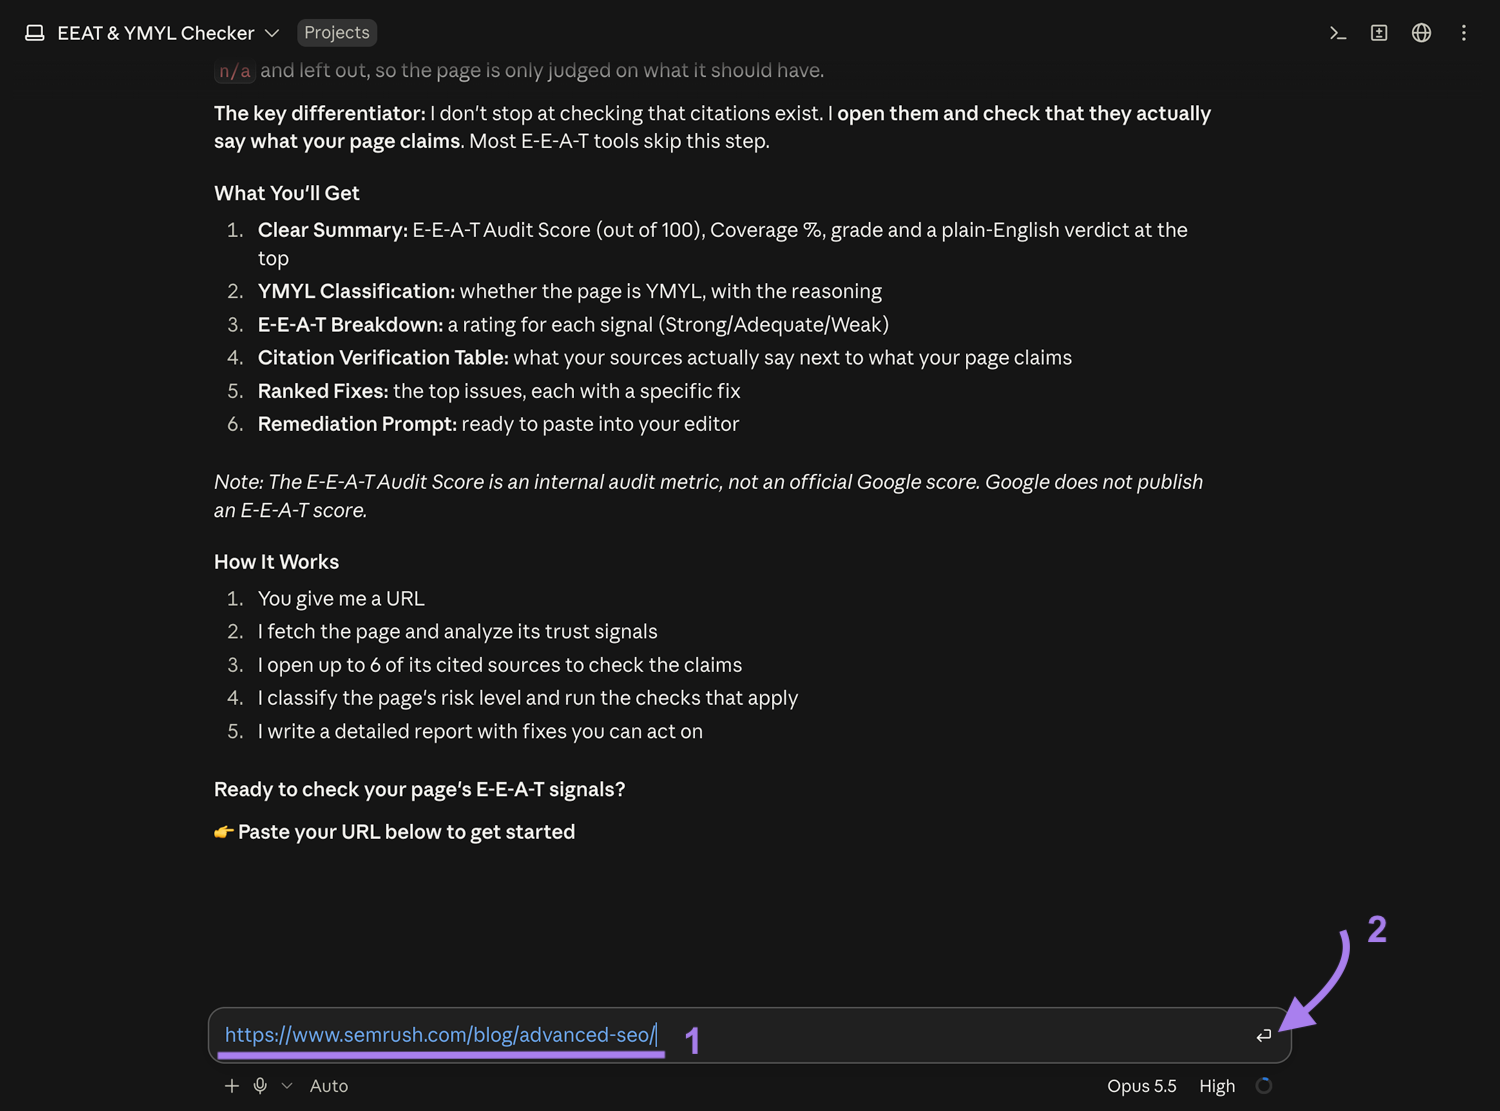Click the 'Paste your URL below' prompt line

click(x=395, y=832)
